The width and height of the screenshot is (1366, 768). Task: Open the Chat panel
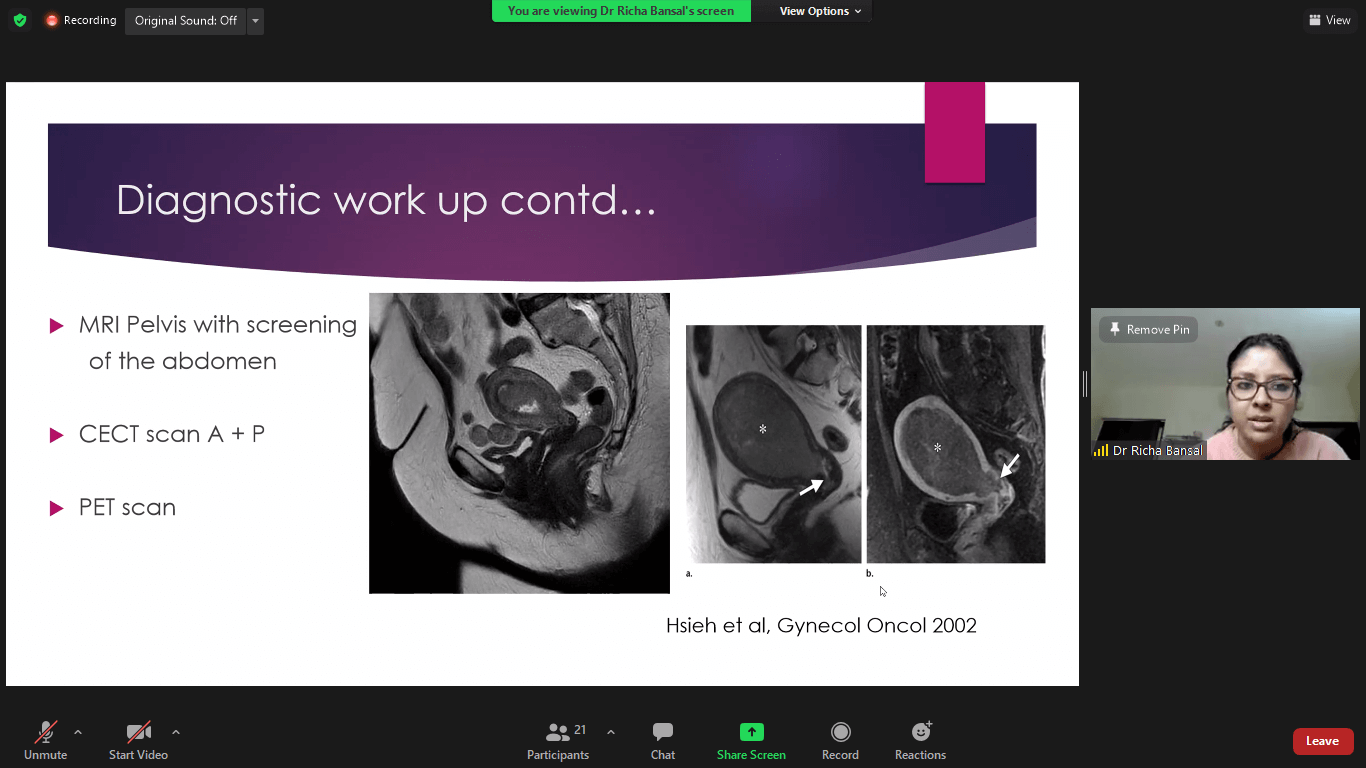coord(663,740)
